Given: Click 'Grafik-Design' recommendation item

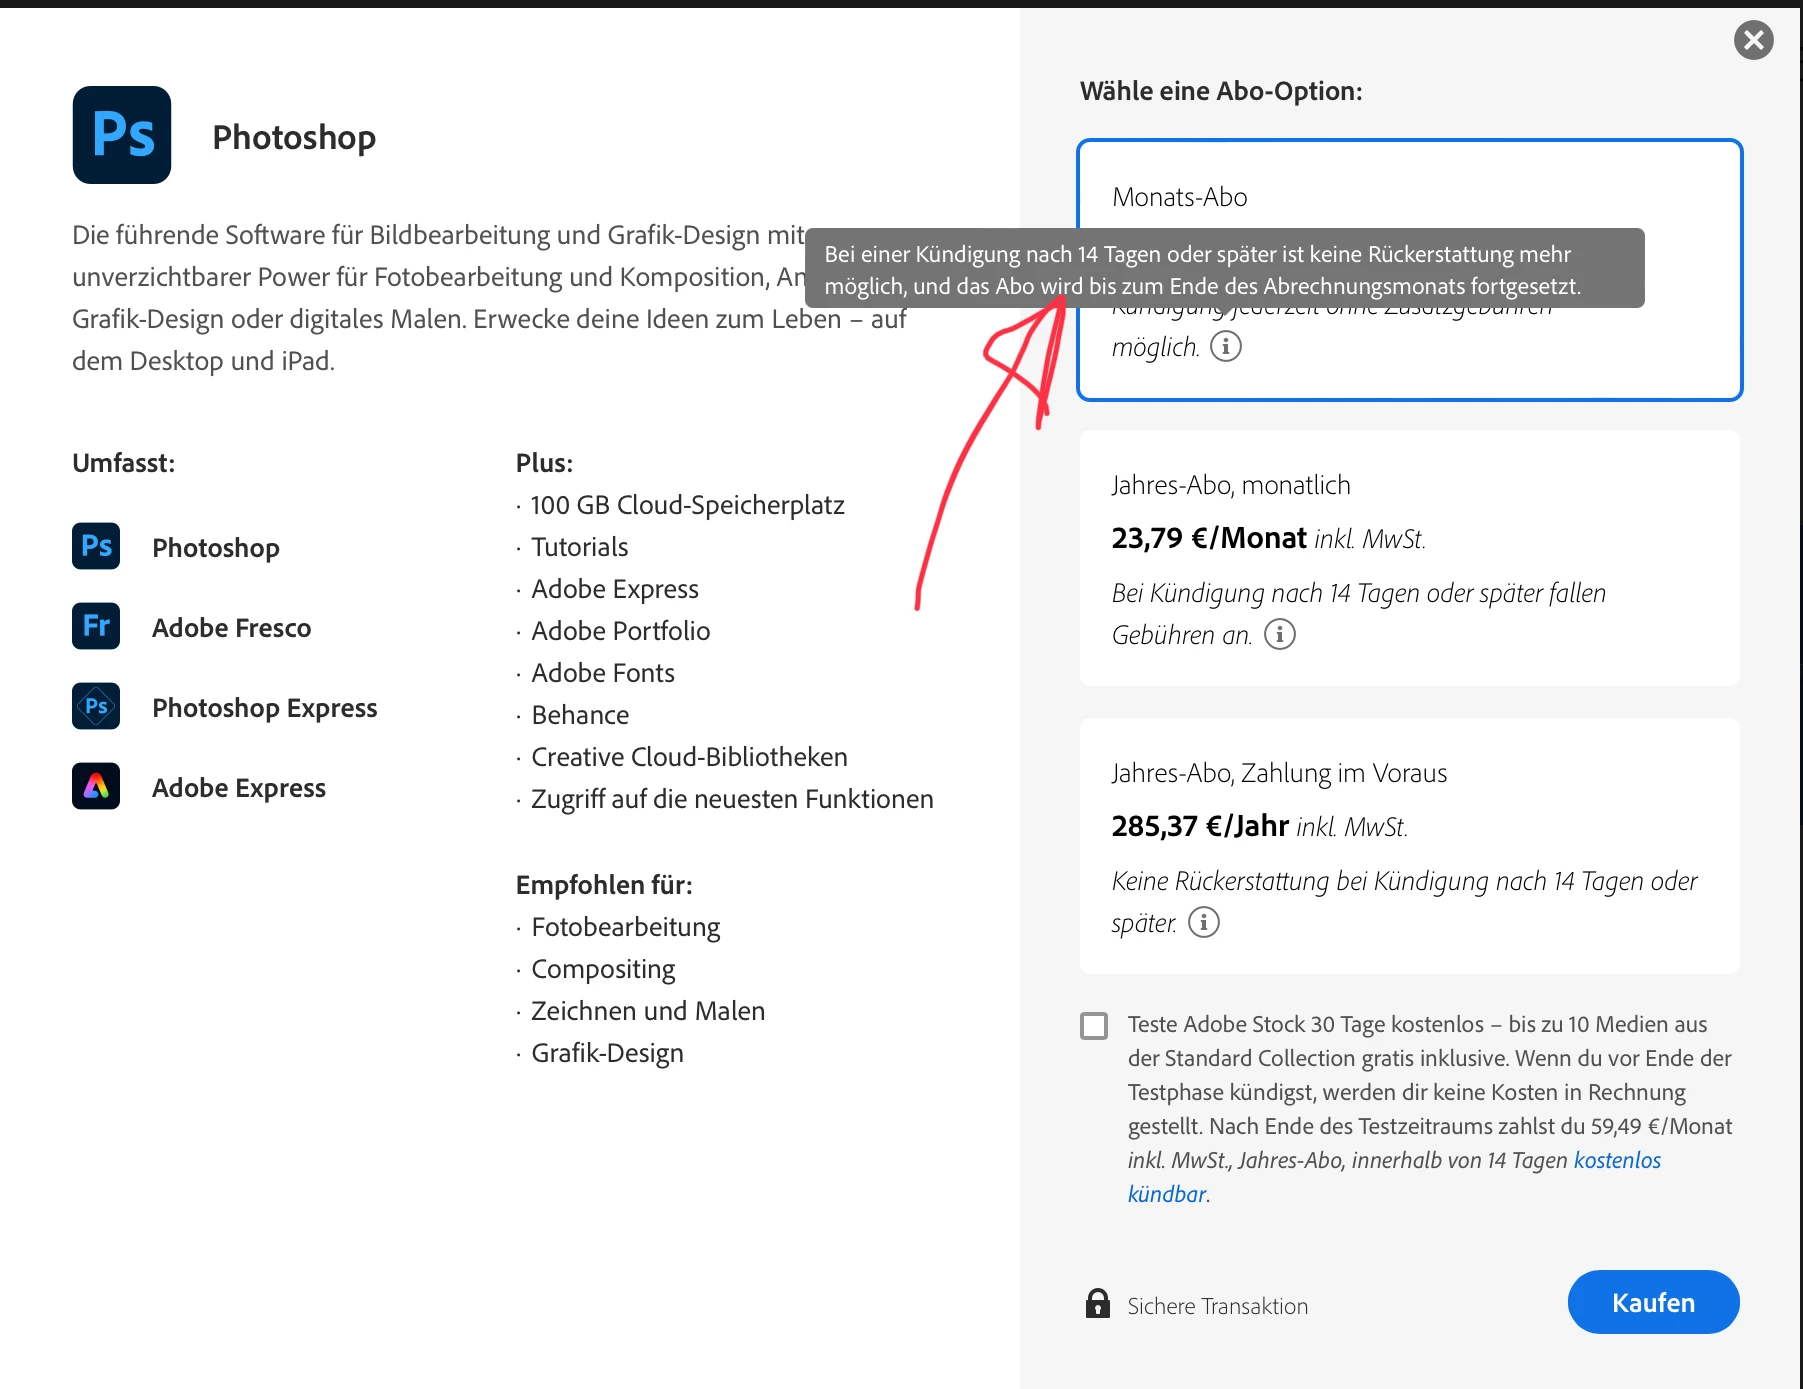Looking at the screenshot, I should click(607, 1053).
